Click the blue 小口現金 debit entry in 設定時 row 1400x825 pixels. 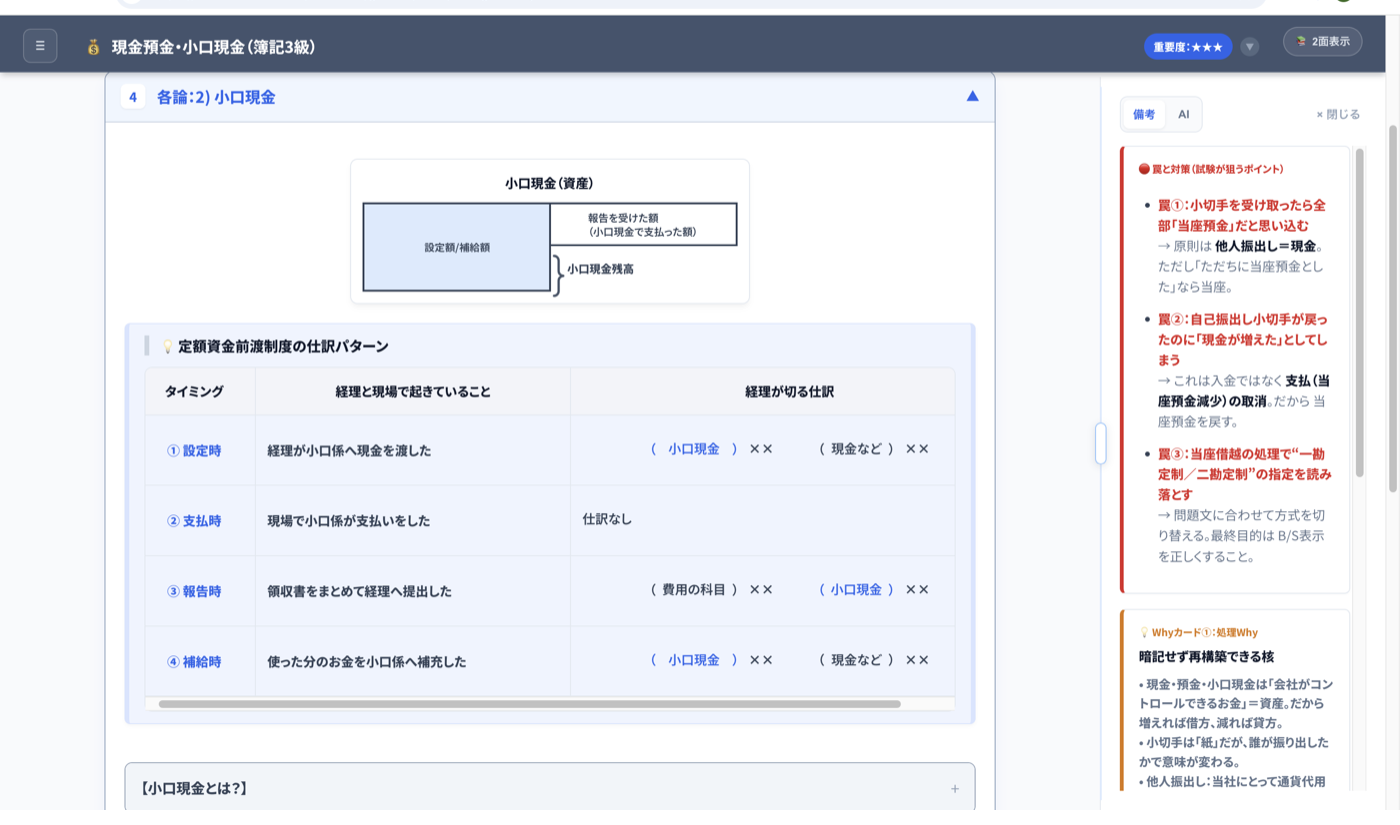pos(694,449)
